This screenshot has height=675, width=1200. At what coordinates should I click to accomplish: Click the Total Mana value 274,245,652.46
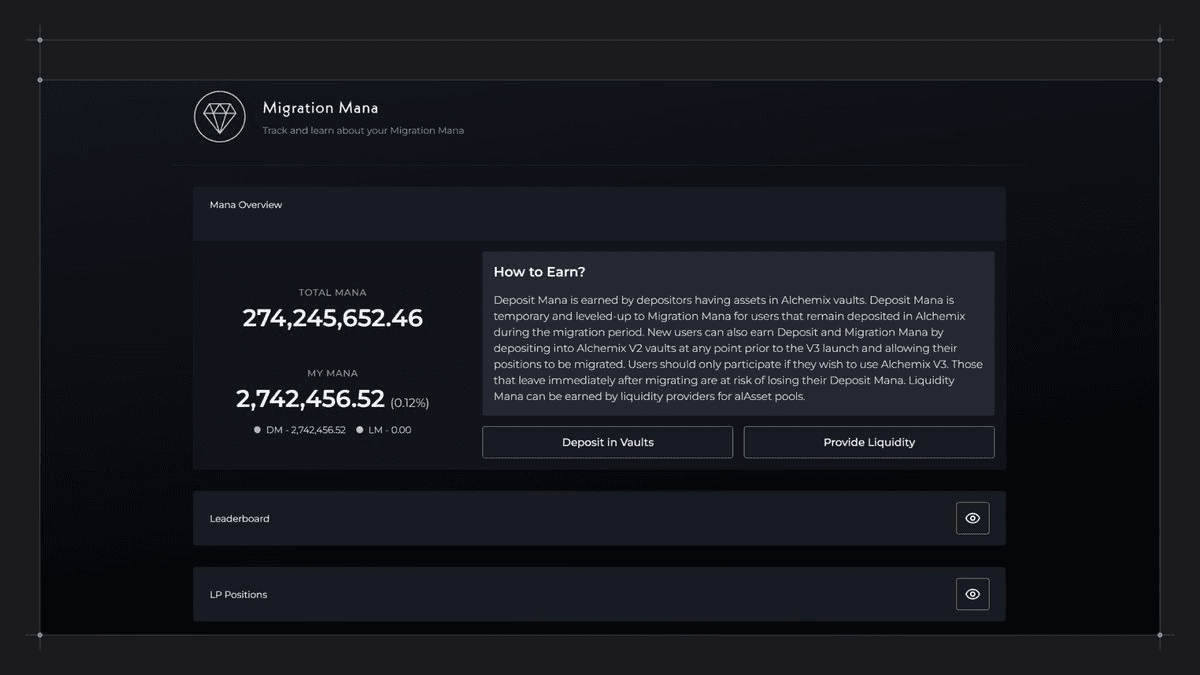(x=332, y=318)
